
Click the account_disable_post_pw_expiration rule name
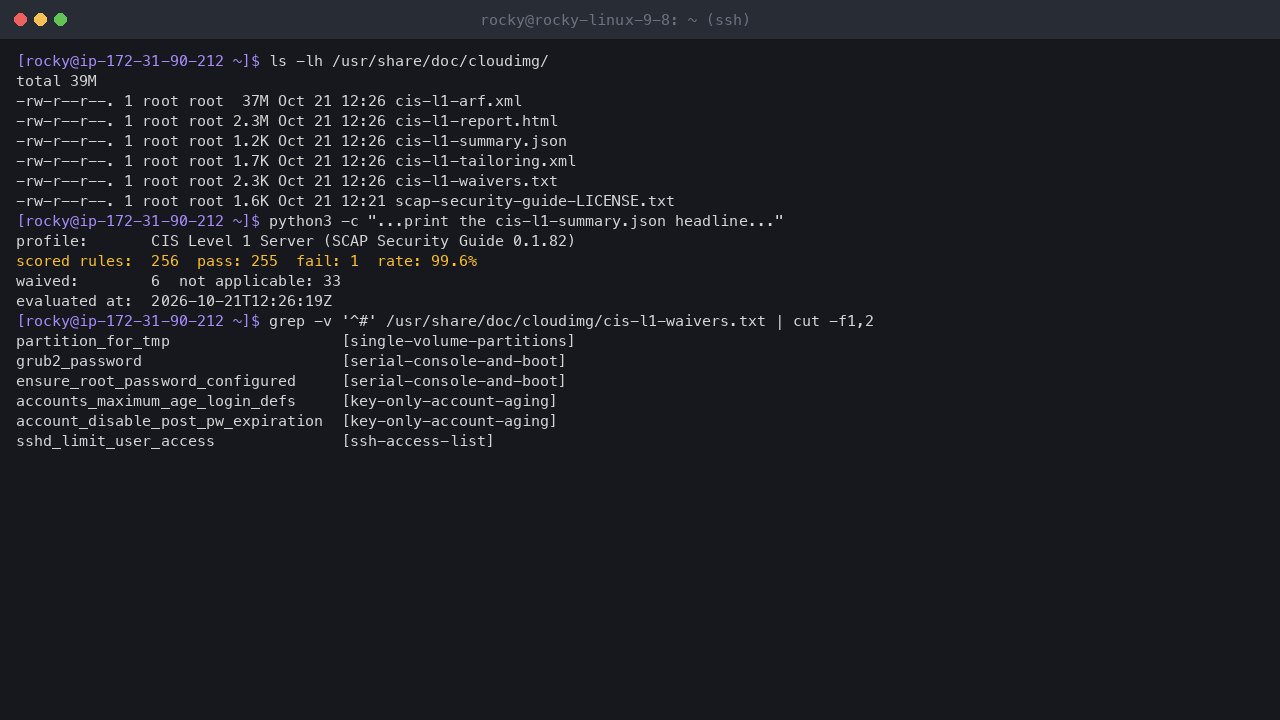(169, 421)
